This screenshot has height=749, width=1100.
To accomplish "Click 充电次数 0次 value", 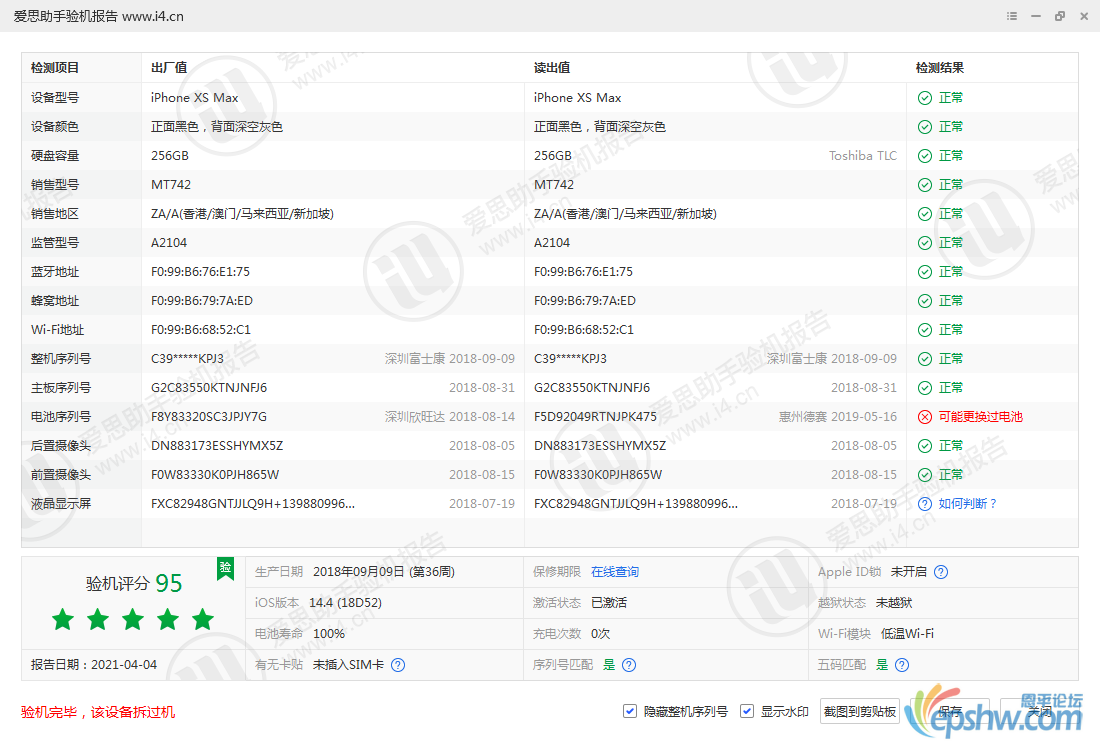I will coord(601,634).
